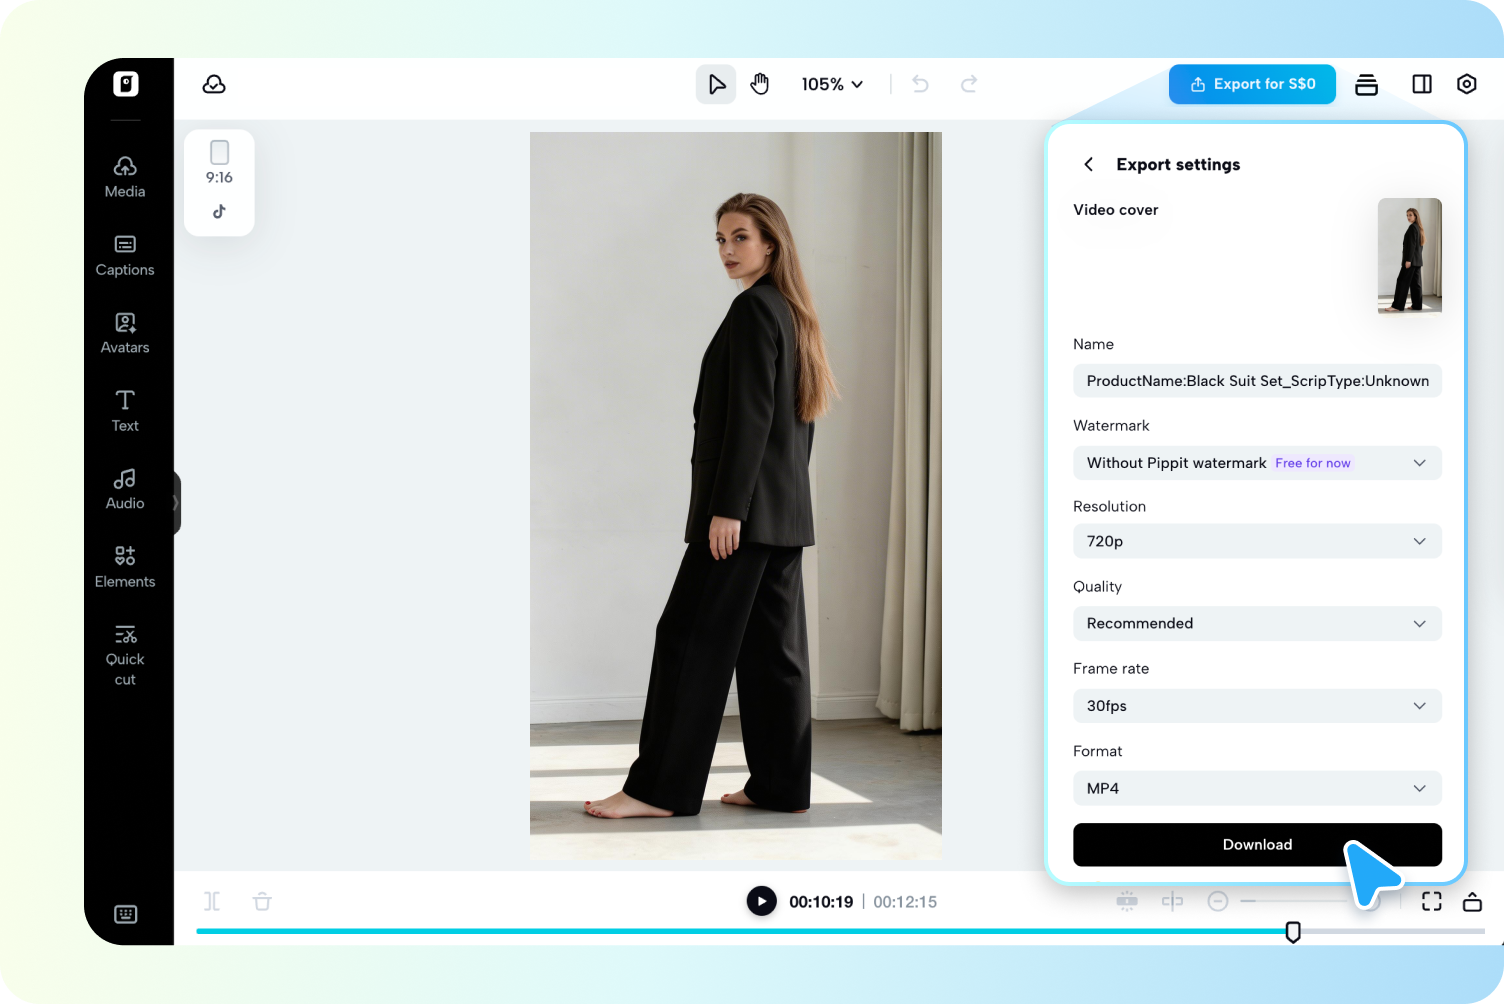This screenshot has width=1504, height=1004.
Task: Delete the selected clip with trash icon
Action: click(262, 901)
